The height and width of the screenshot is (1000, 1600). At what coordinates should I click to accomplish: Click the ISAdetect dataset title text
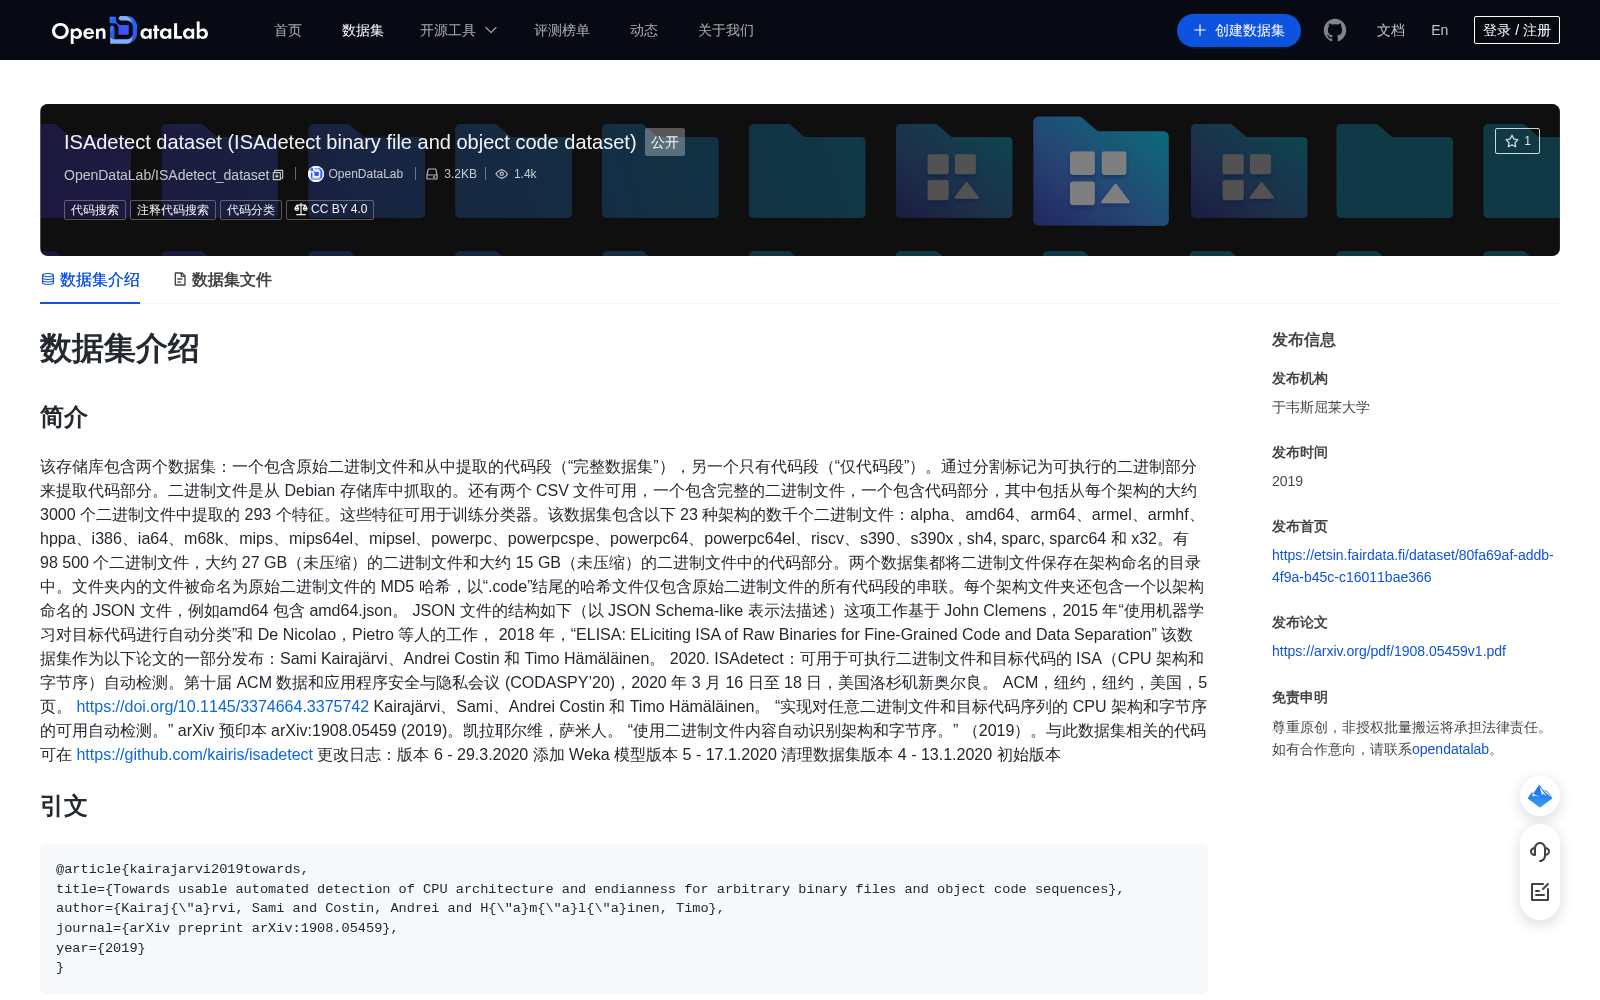pos(350,142)
